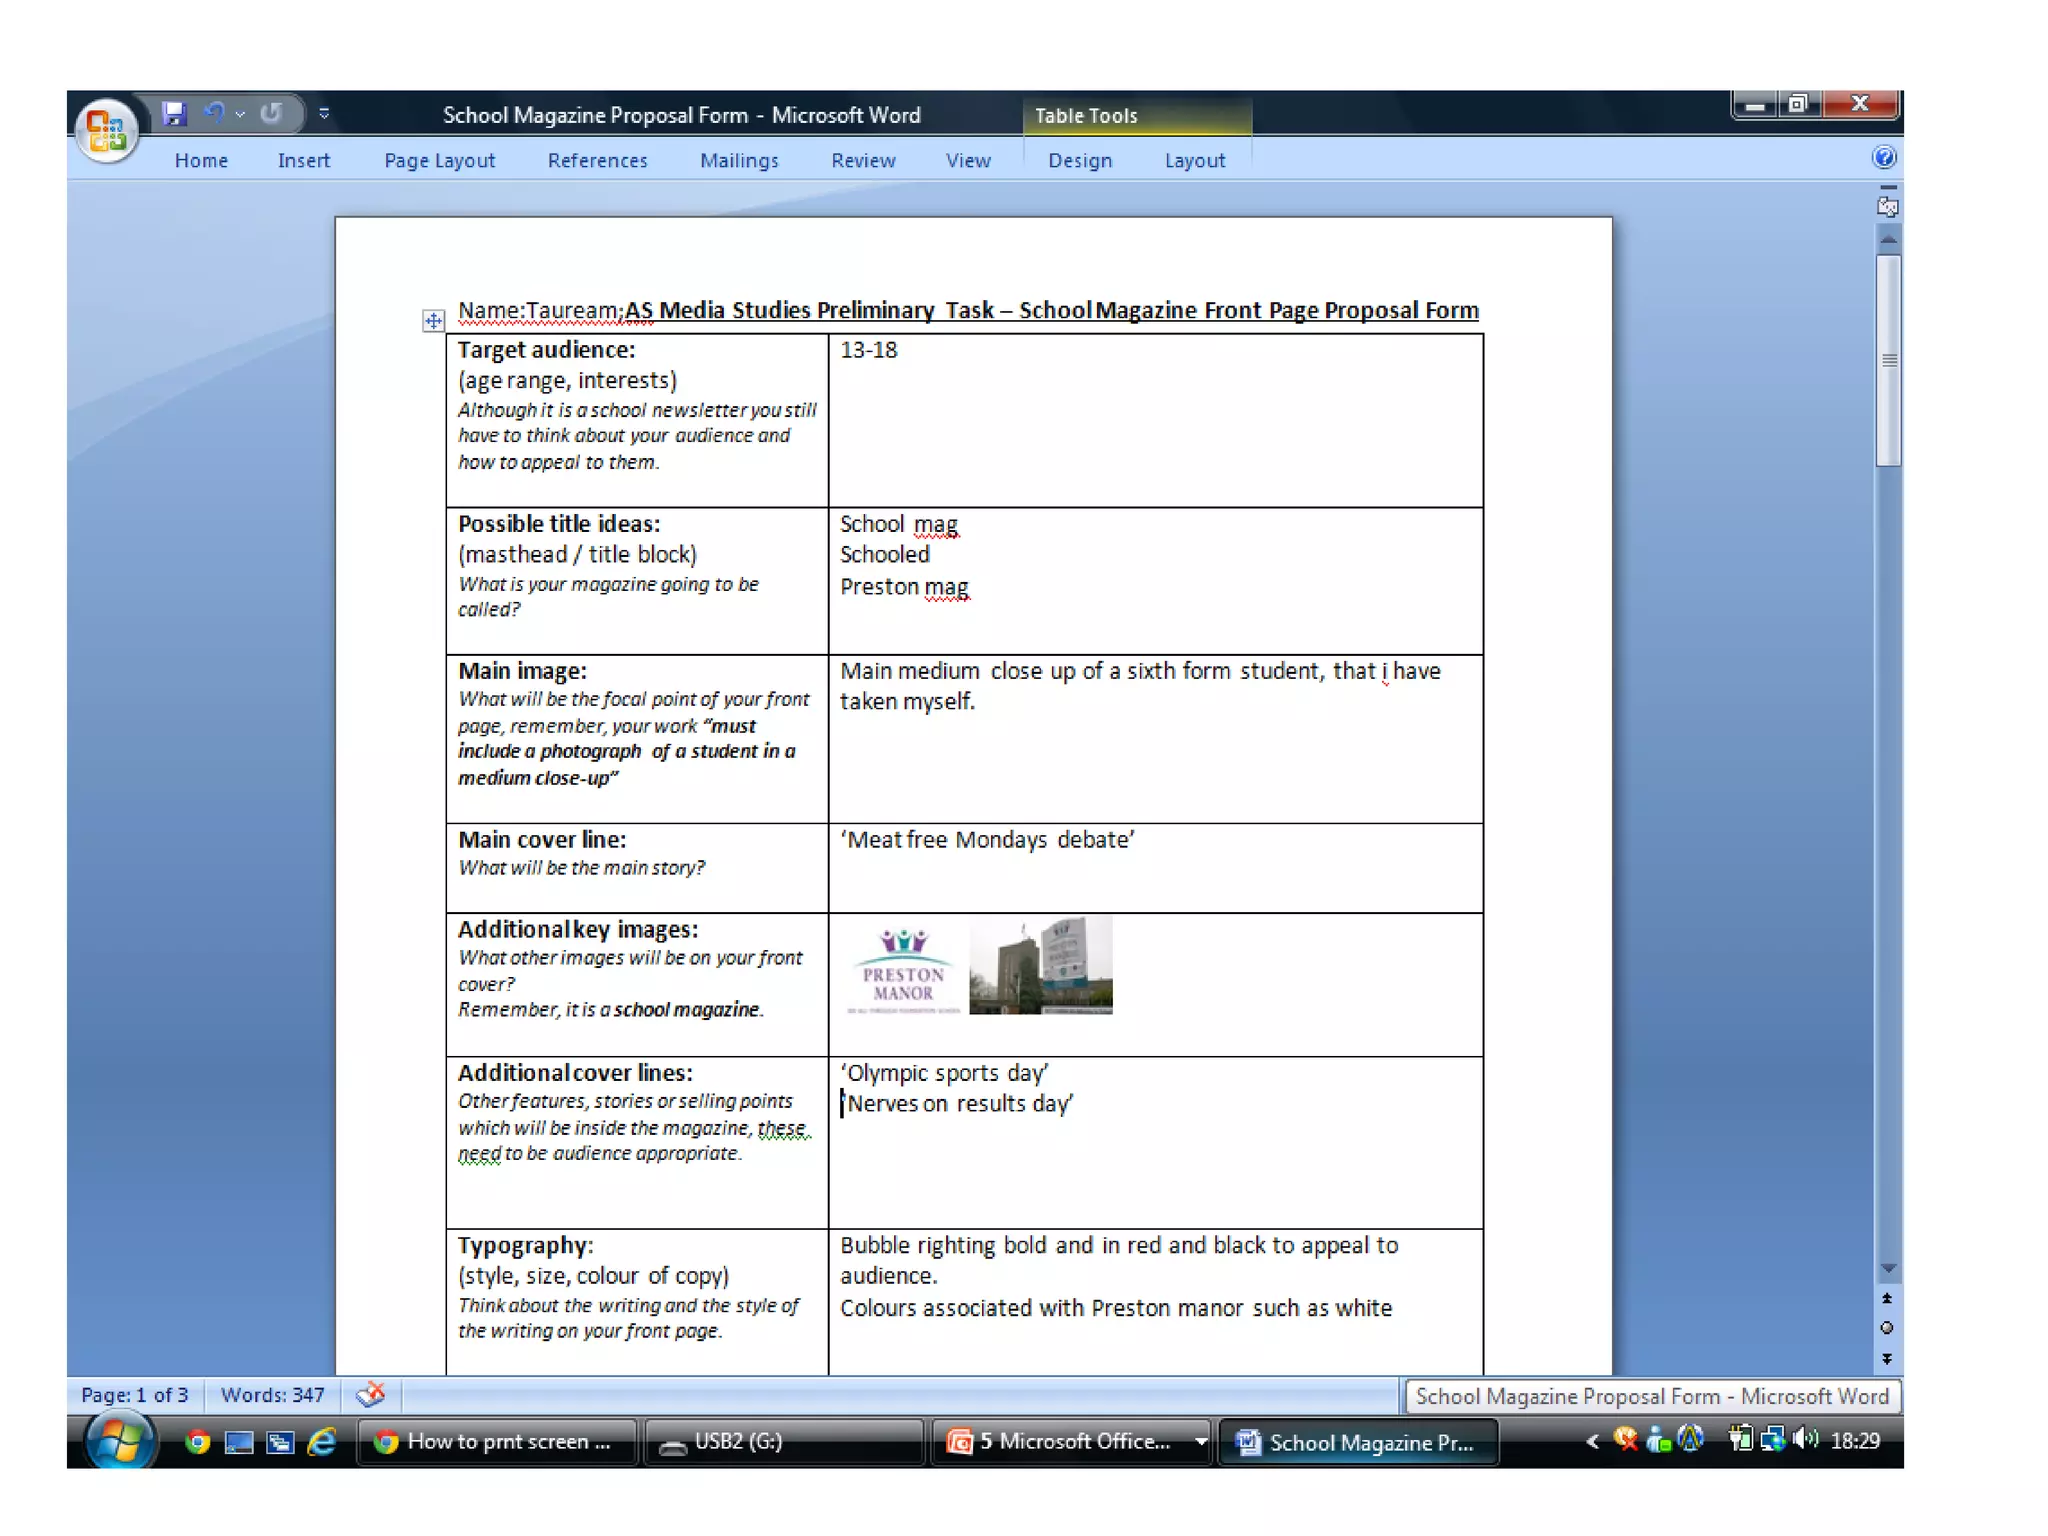Click the Redo icon in Quick Access
Image resolution: width=2048 pixels, height=1536 pixels.
(271, 113)
